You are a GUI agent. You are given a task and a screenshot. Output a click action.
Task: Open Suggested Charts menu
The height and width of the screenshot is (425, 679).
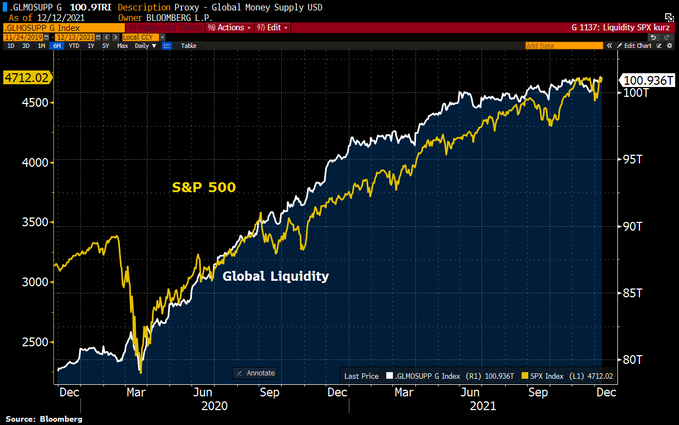(164, 28)
